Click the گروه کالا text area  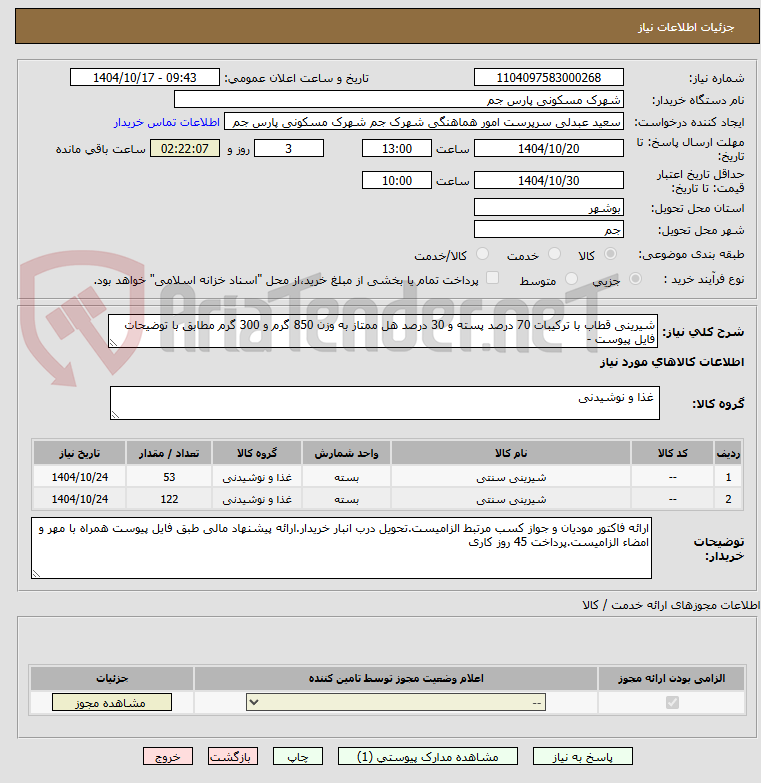click(384, 403)
